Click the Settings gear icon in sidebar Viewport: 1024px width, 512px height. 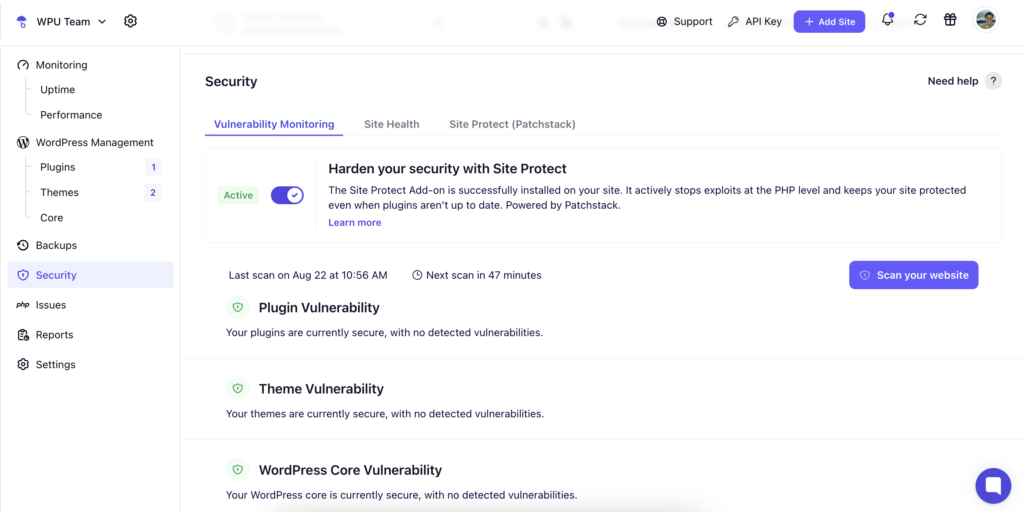(24, 364)
